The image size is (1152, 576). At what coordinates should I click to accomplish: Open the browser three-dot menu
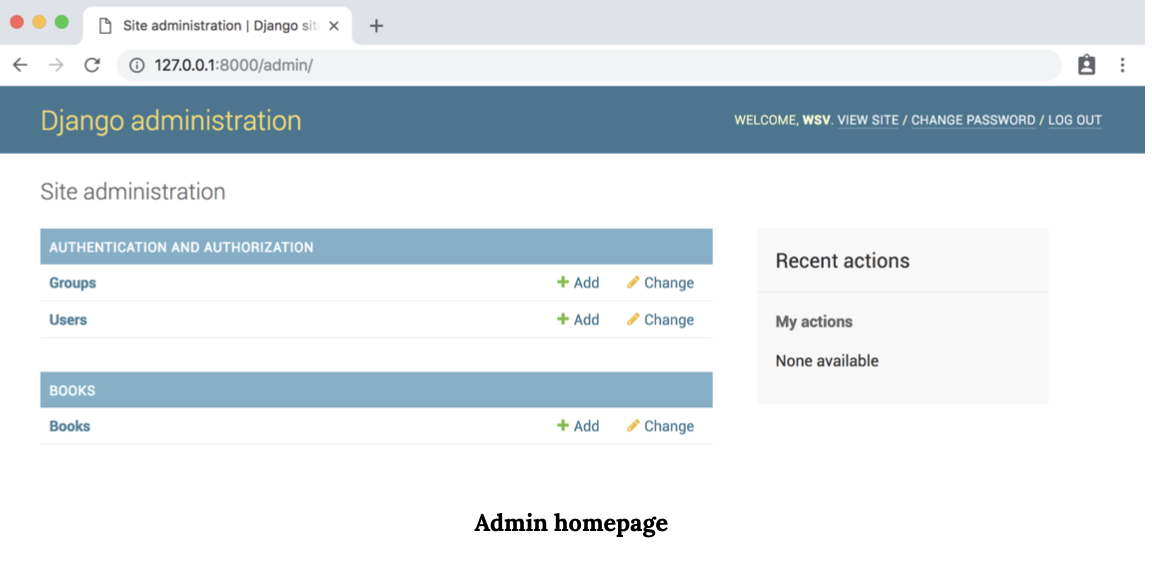pyautogui.click(x=1122, y=65)
